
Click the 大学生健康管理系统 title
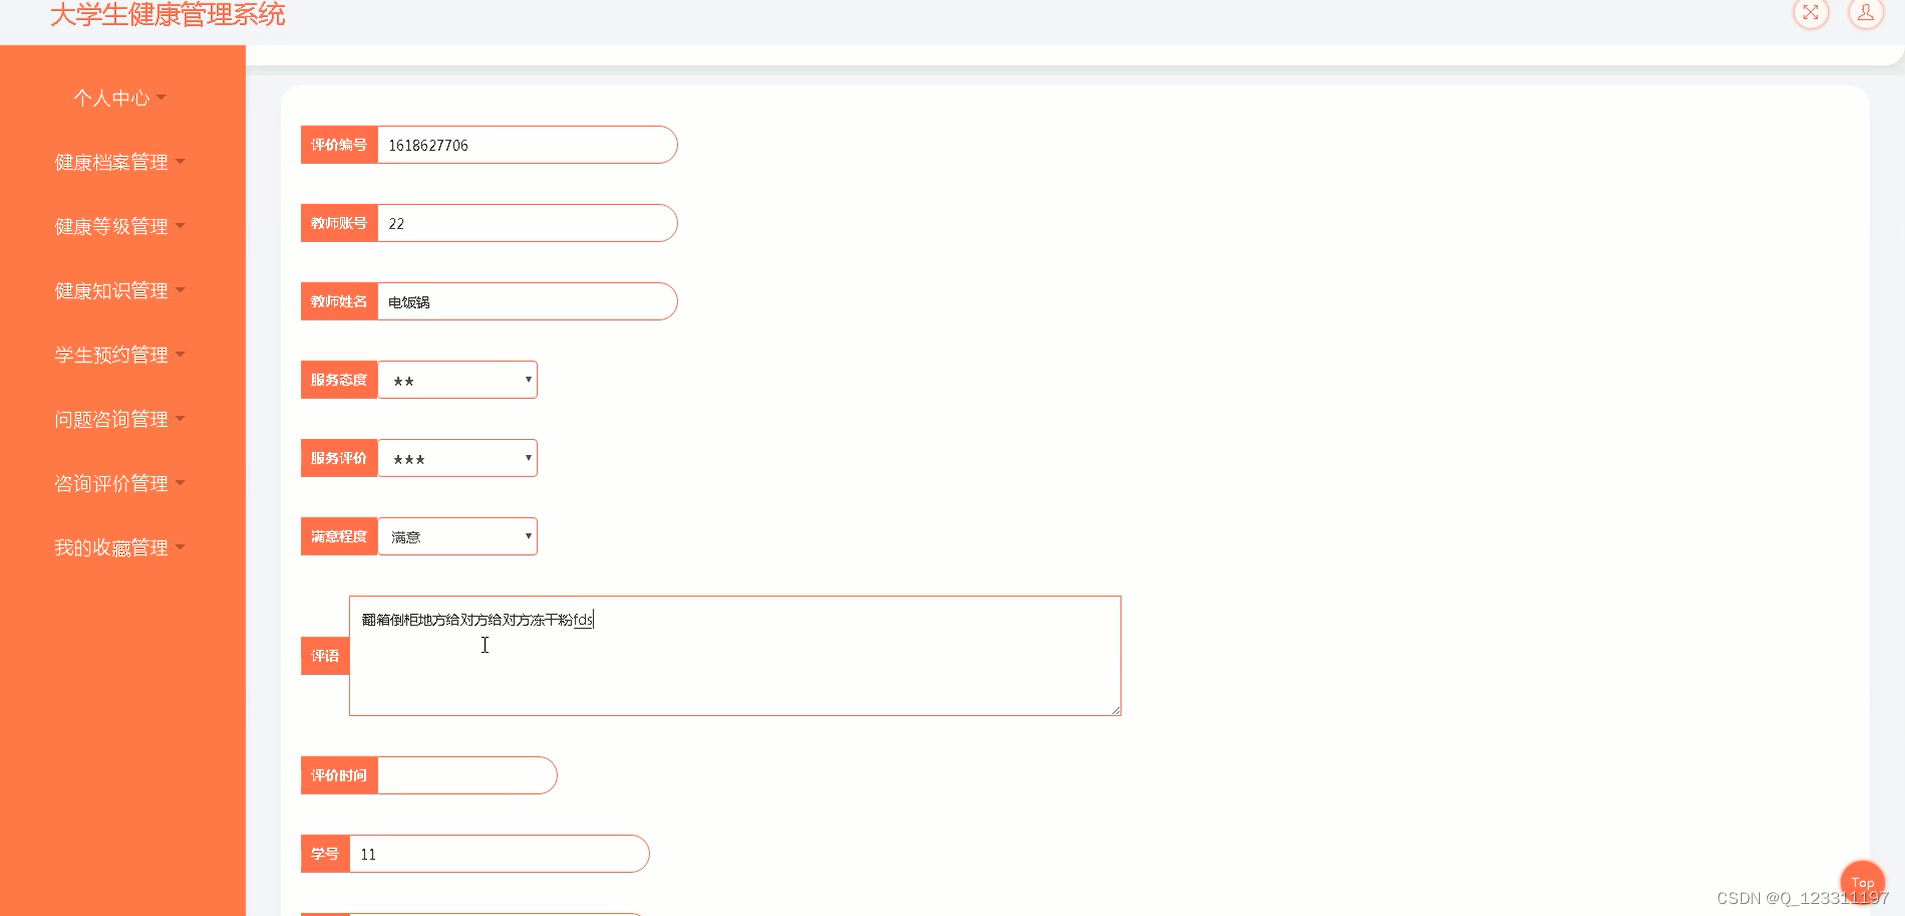(168, 14)
